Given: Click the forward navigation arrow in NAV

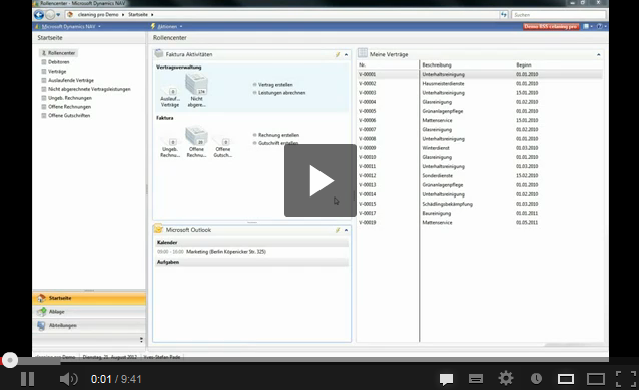Looking at the screenshot, I should (x=50, y=15).
